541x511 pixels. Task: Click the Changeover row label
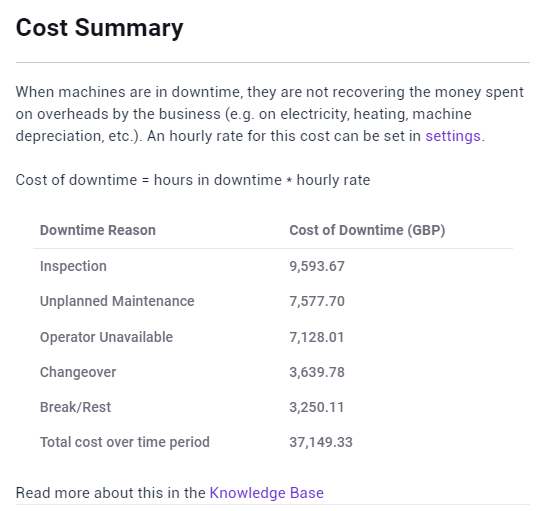pyautogui.click(x=78, y=372)
